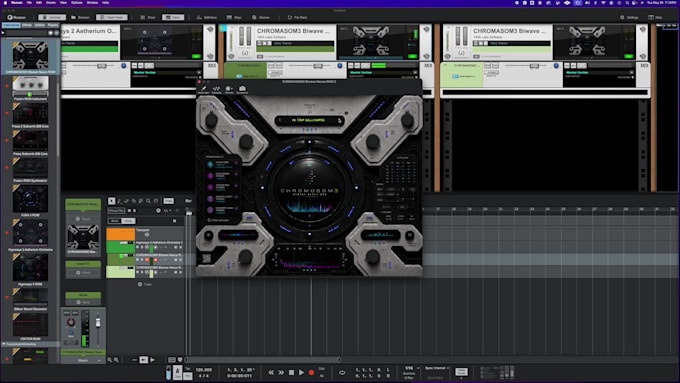Open the Sync Internal dropdown in transport
The width and height of the screenshot is (680, 383).
pos(436,368)
